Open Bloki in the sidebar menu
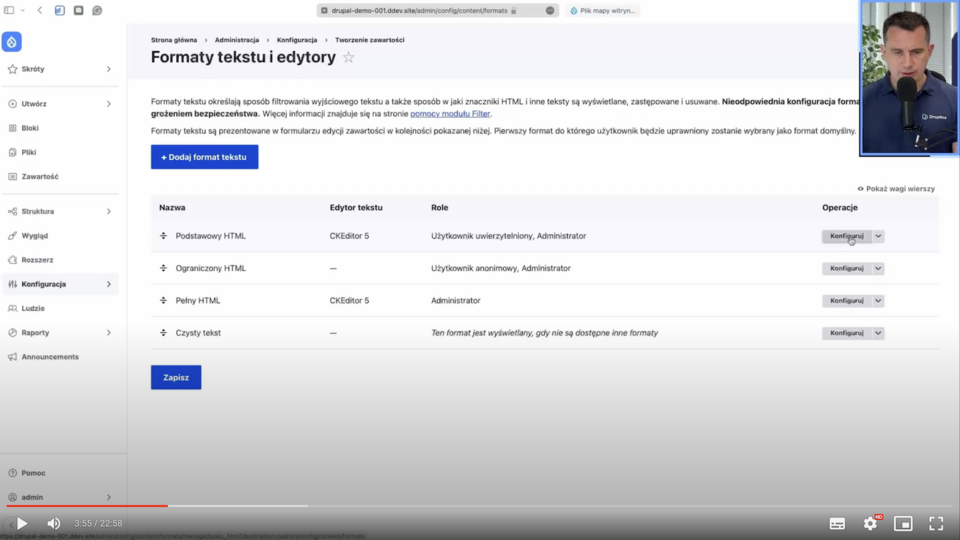This screenshot has width=960, height=540. click(30, 128)
